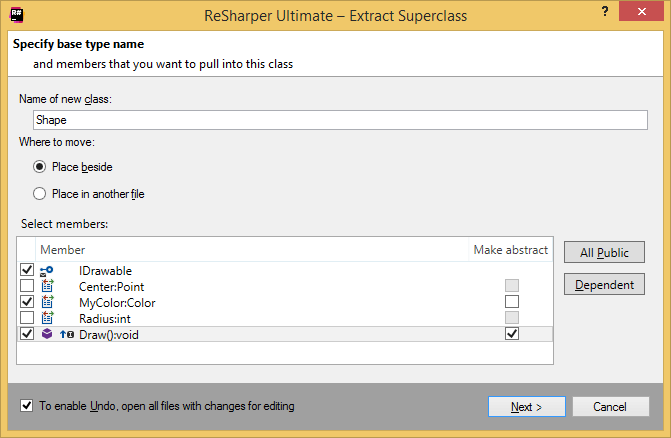Click the purple Draw() method icon

coord(47,334)
